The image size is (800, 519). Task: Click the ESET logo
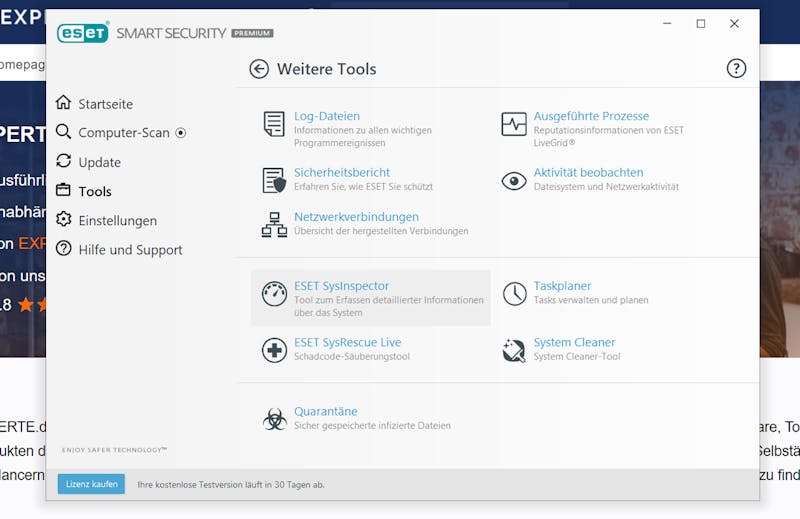(83, 33)
